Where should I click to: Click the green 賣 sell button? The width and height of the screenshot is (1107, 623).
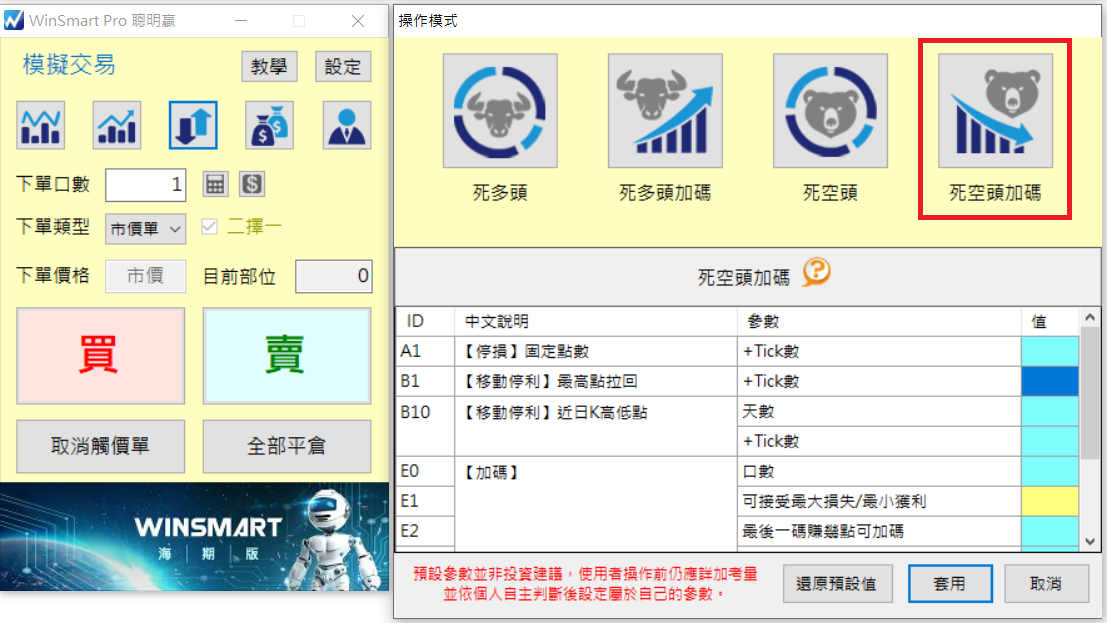point(287,355)
